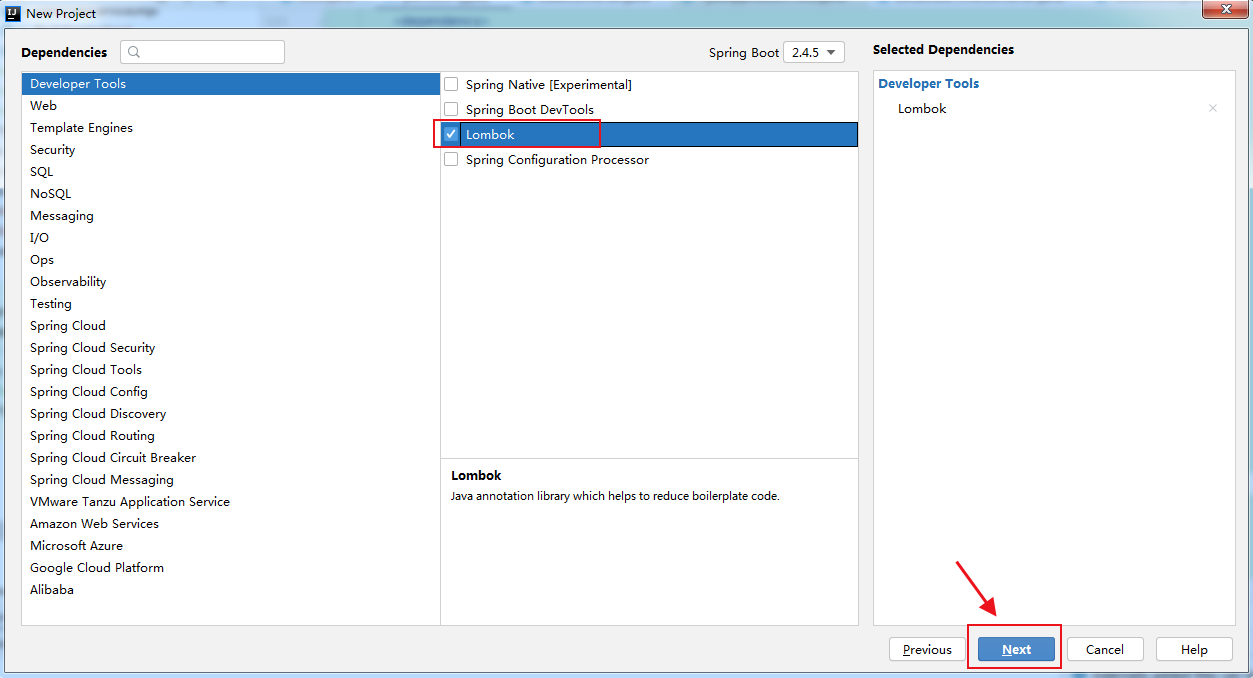The width and height of the screenshot is (1253, 678).
Task: Tick Spring Configuration Processor checkbox
Action: pyautogui.click(x=451, y=159)
